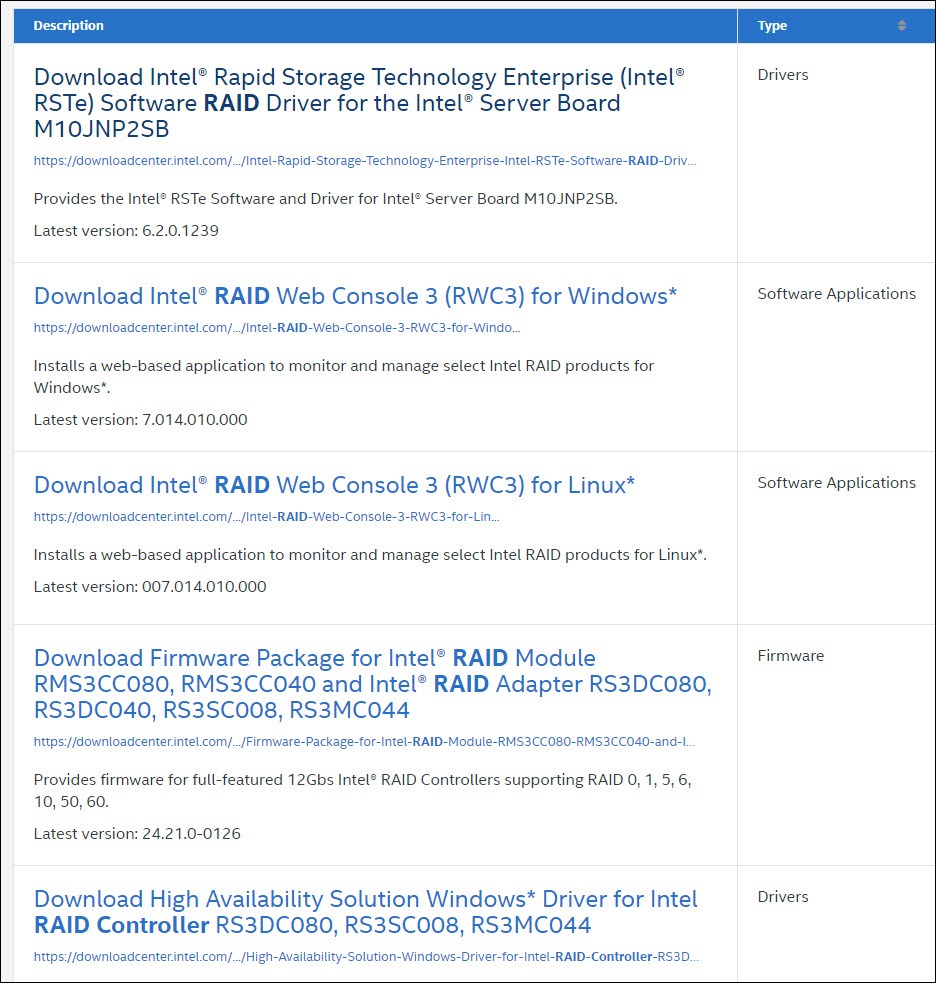Click the sort arrows in Type header
The width and height of the screenshot is (936, 983).
[x=902, y=26]
